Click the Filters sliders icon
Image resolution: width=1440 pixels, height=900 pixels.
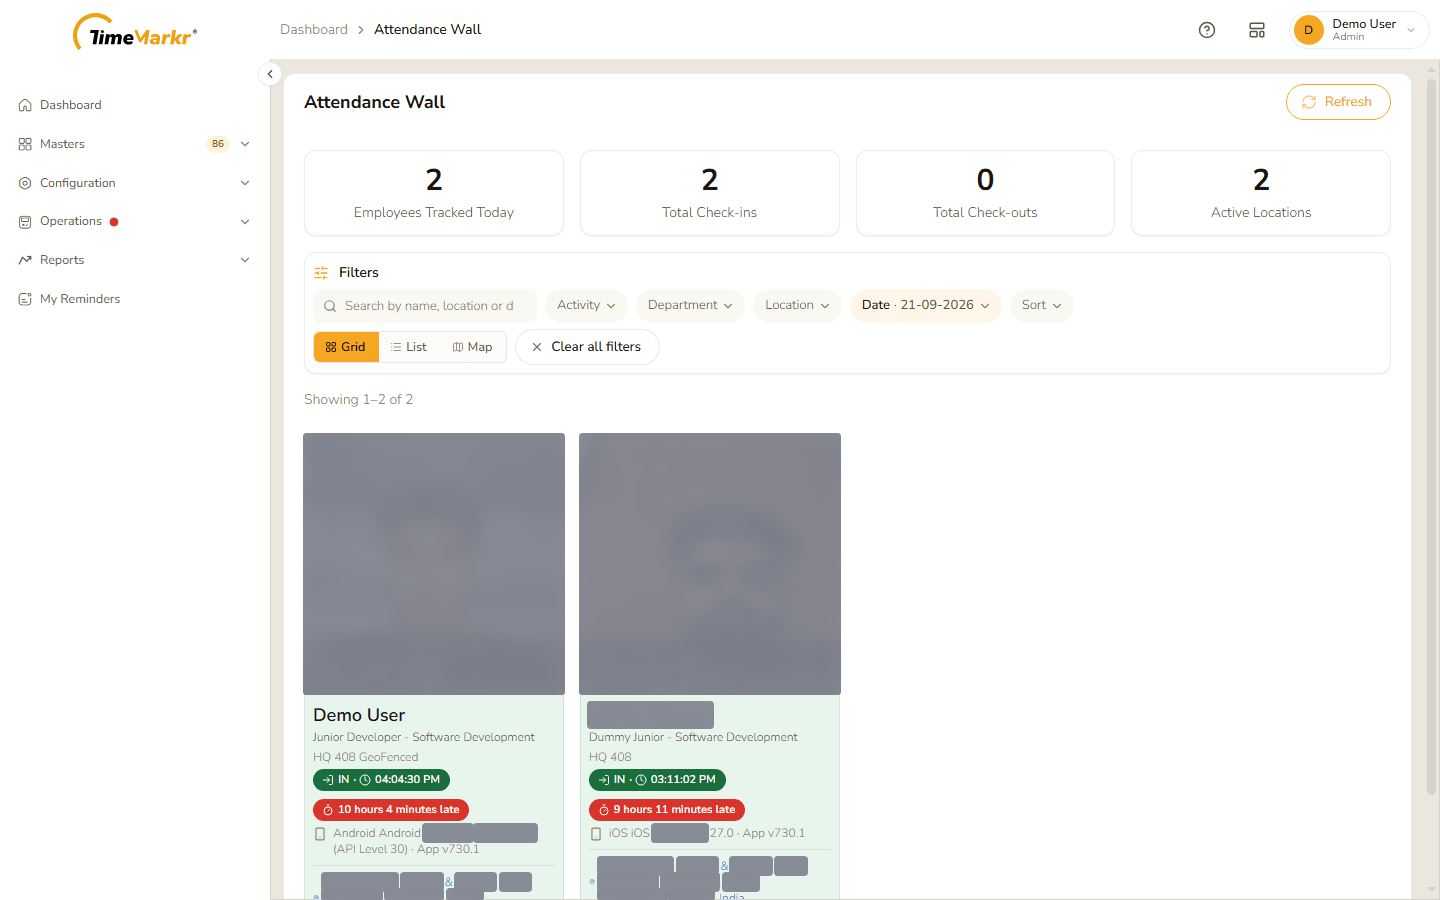click(x=321, y=273)
